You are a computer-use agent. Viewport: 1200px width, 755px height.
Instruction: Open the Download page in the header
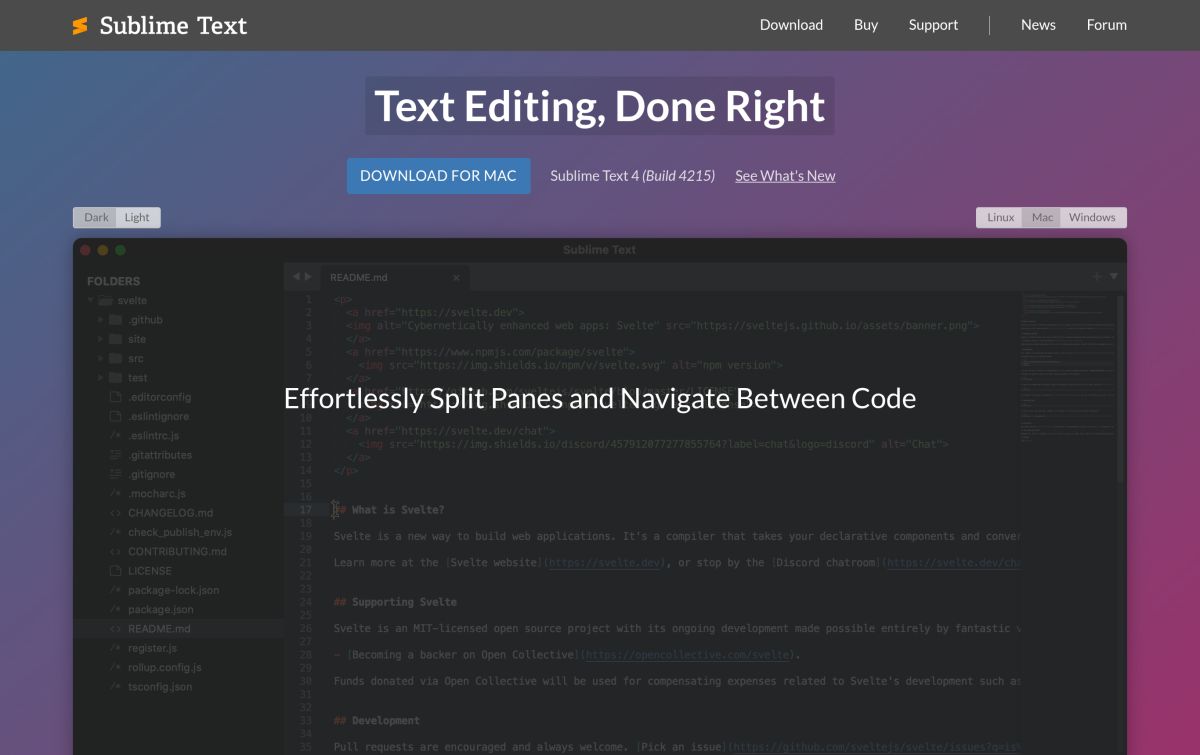[x=791, y=25]
